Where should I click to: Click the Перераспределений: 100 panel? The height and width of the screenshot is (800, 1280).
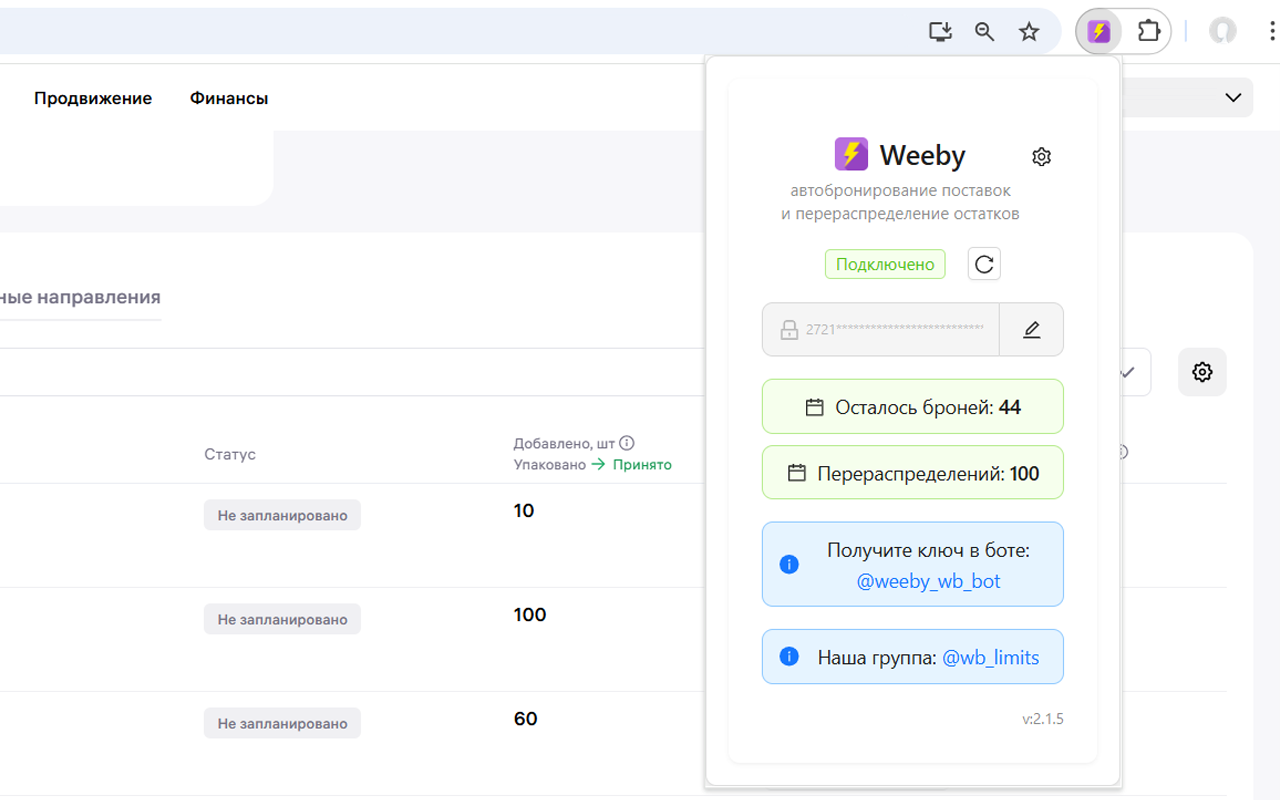pyautogui.click(x=913, y=473)
